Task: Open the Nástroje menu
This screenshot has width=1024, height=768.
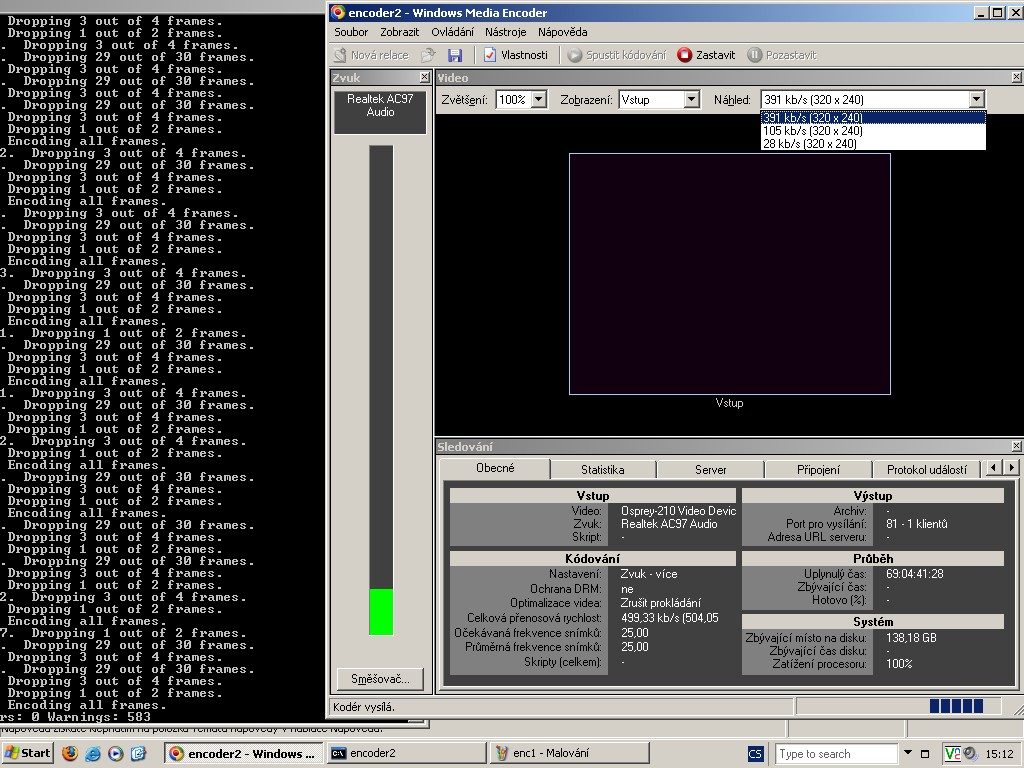Action: (505, 32)
